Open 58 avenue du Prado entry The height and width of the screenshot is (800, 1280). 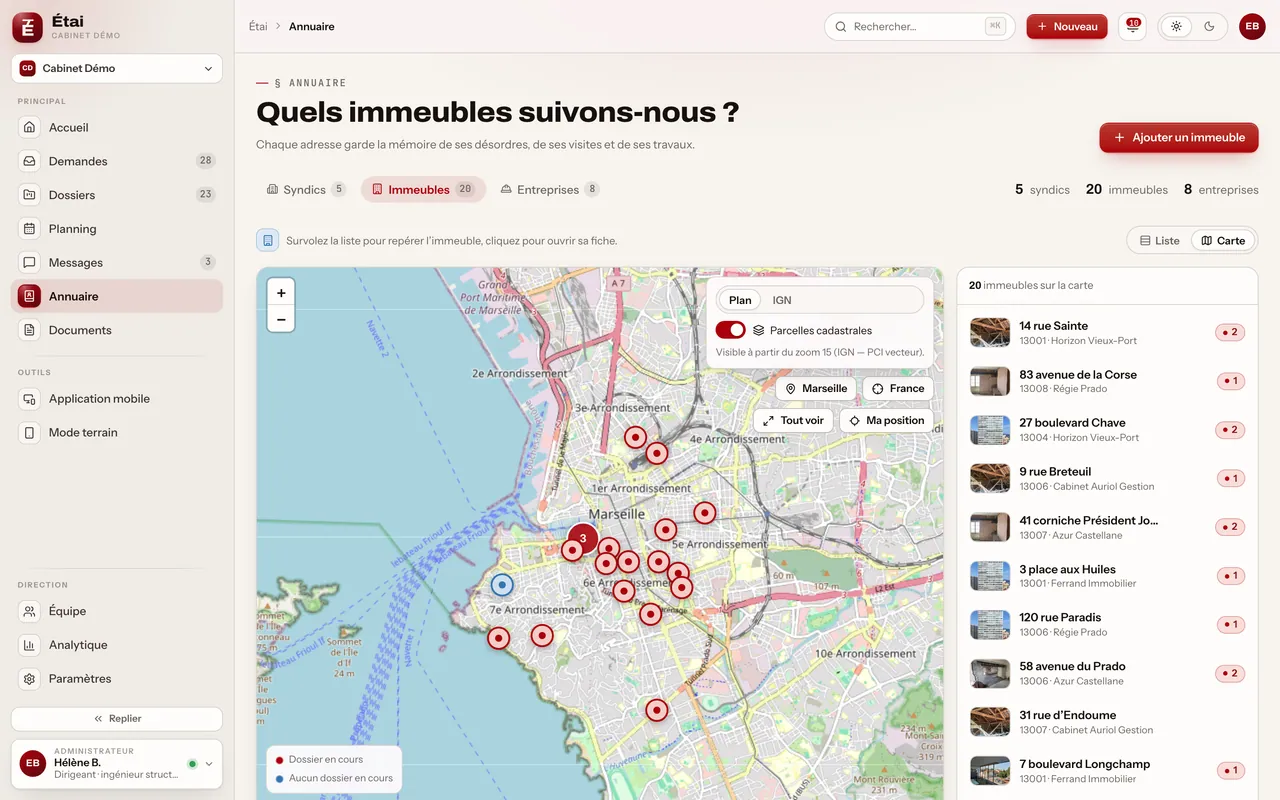point(1107,673)
